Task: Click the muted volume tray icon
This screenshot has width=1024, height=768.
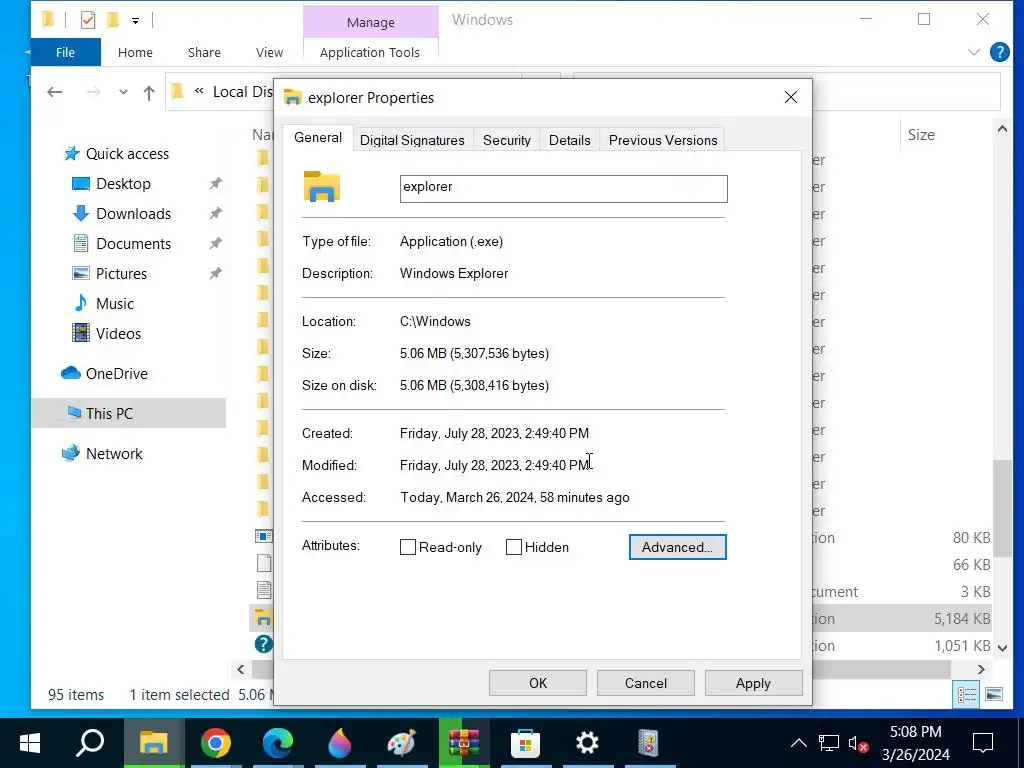Action: click(x=857, y=743)
